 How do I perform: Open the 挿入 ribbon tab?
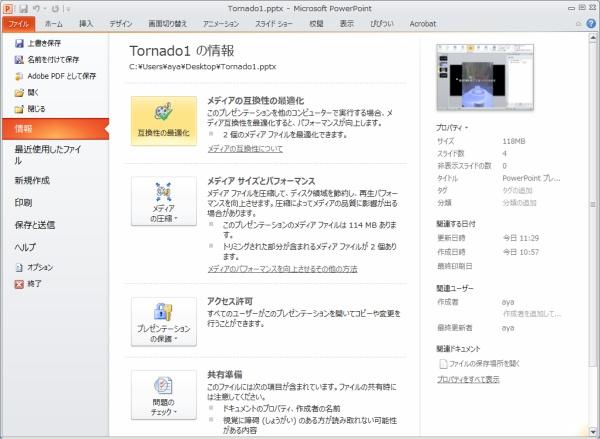(86, 24)
